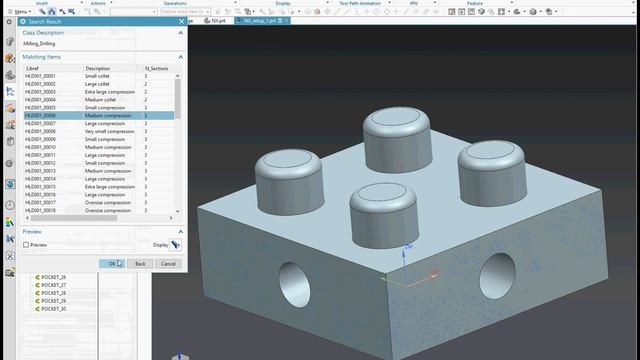The height and width of the screenshot is (360, 640).
Task: Select row HLD001_00015 Extra large compression
Action: point(99,187)
